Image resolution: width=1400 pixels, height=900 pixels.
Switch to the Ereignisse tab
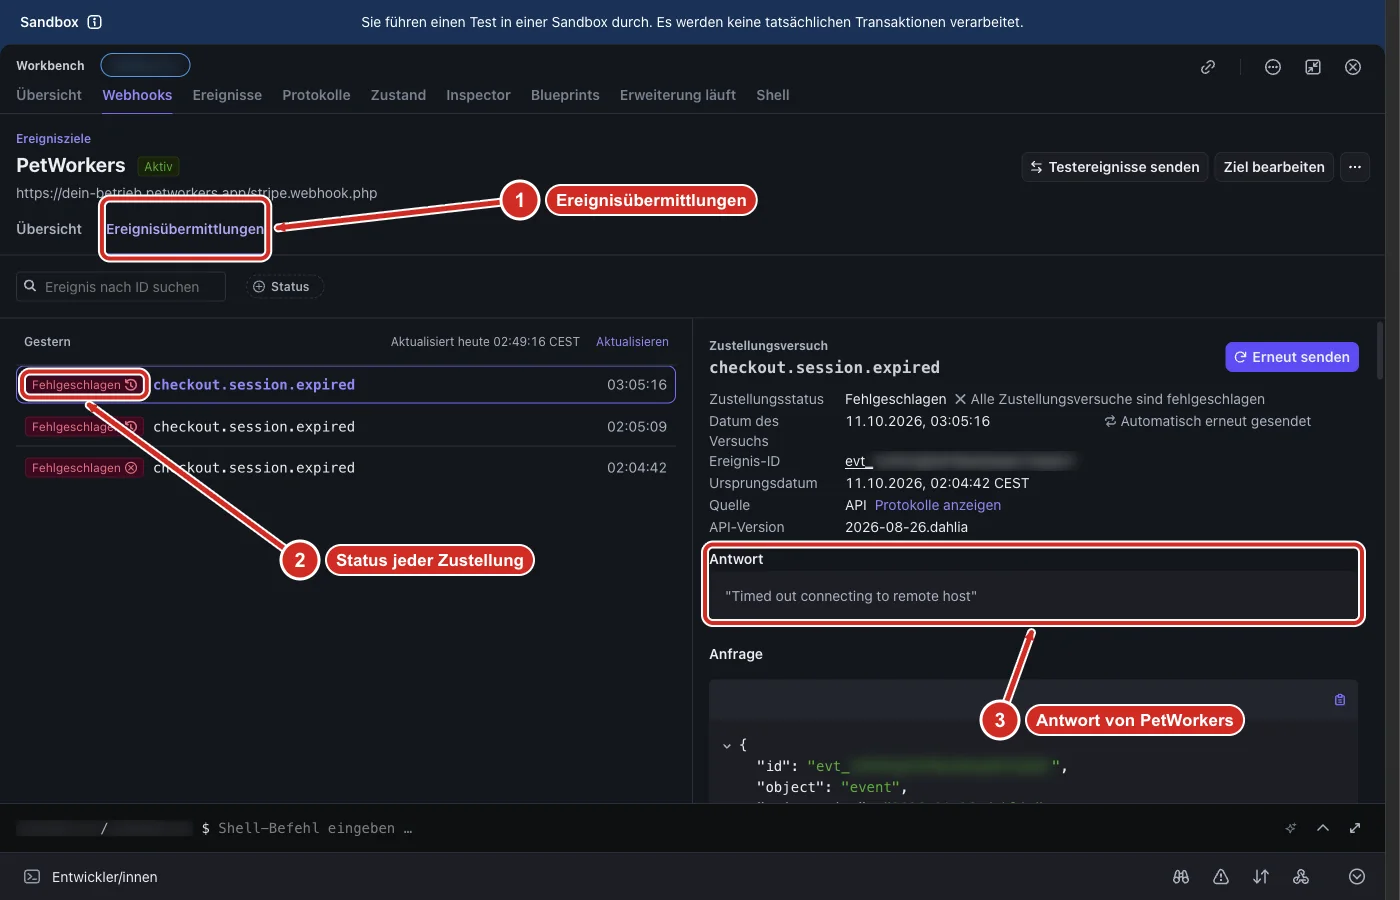tap(227, 95)
